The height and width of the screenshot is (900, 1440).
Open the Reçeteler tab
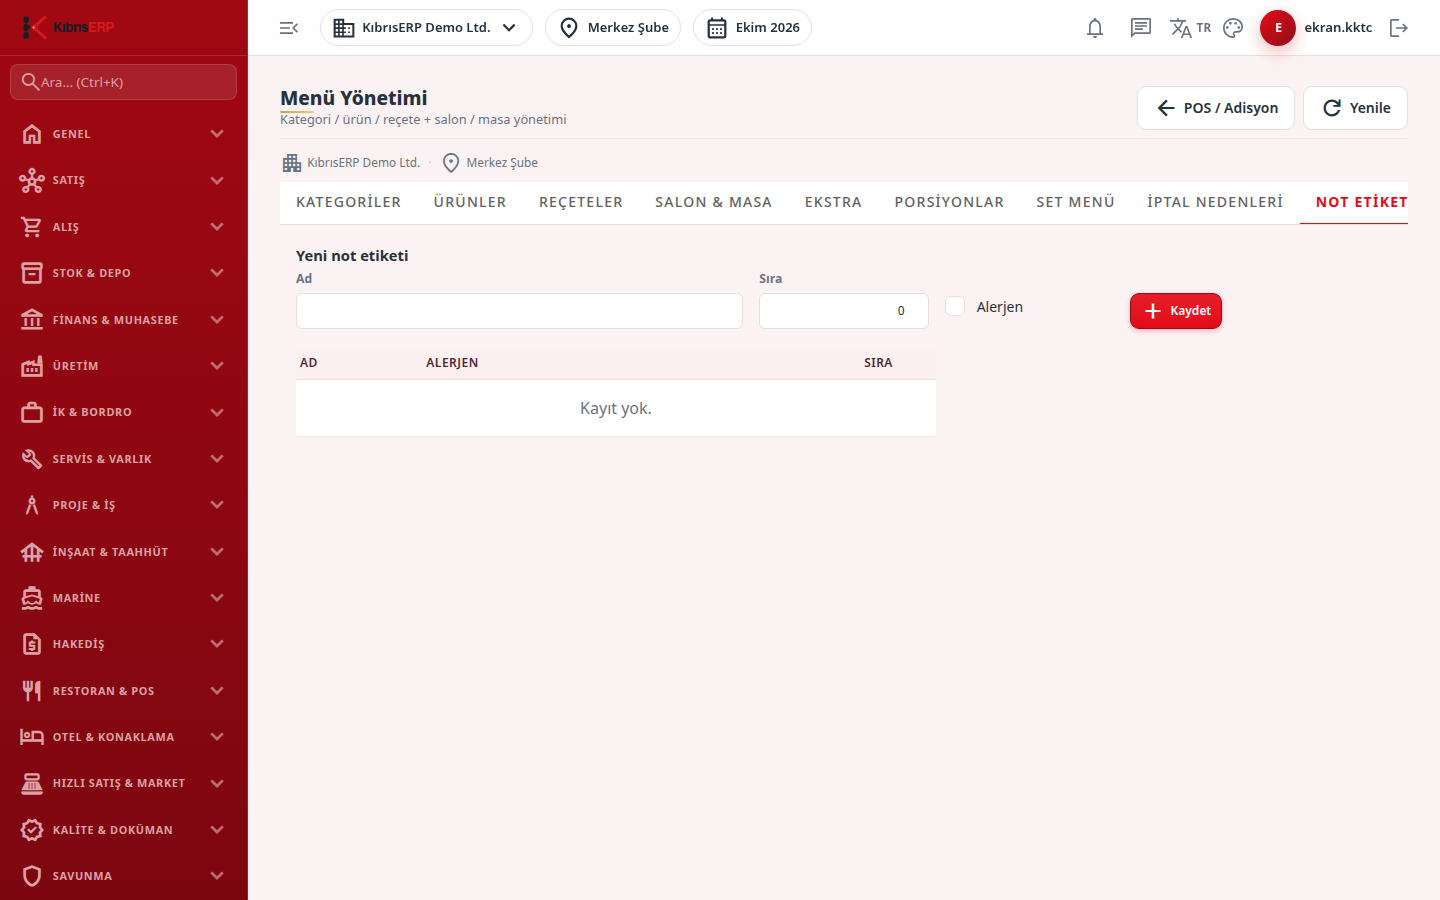click(x=581, y=202)
